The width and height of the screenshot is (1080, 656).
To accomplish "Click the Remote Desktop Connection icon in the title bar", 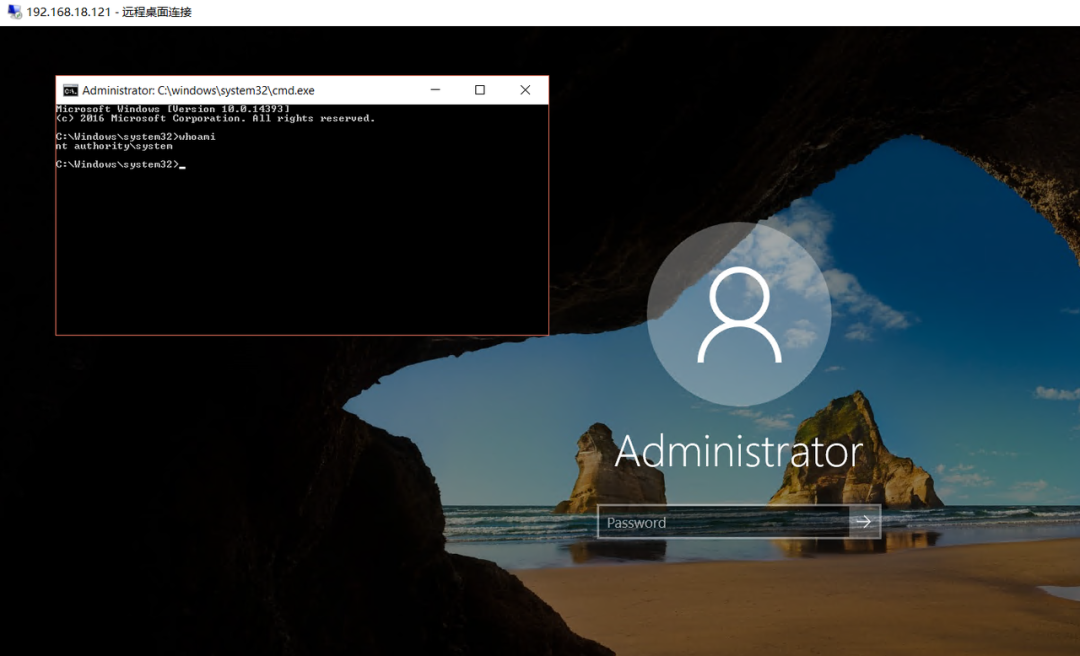I will [14, 12].
